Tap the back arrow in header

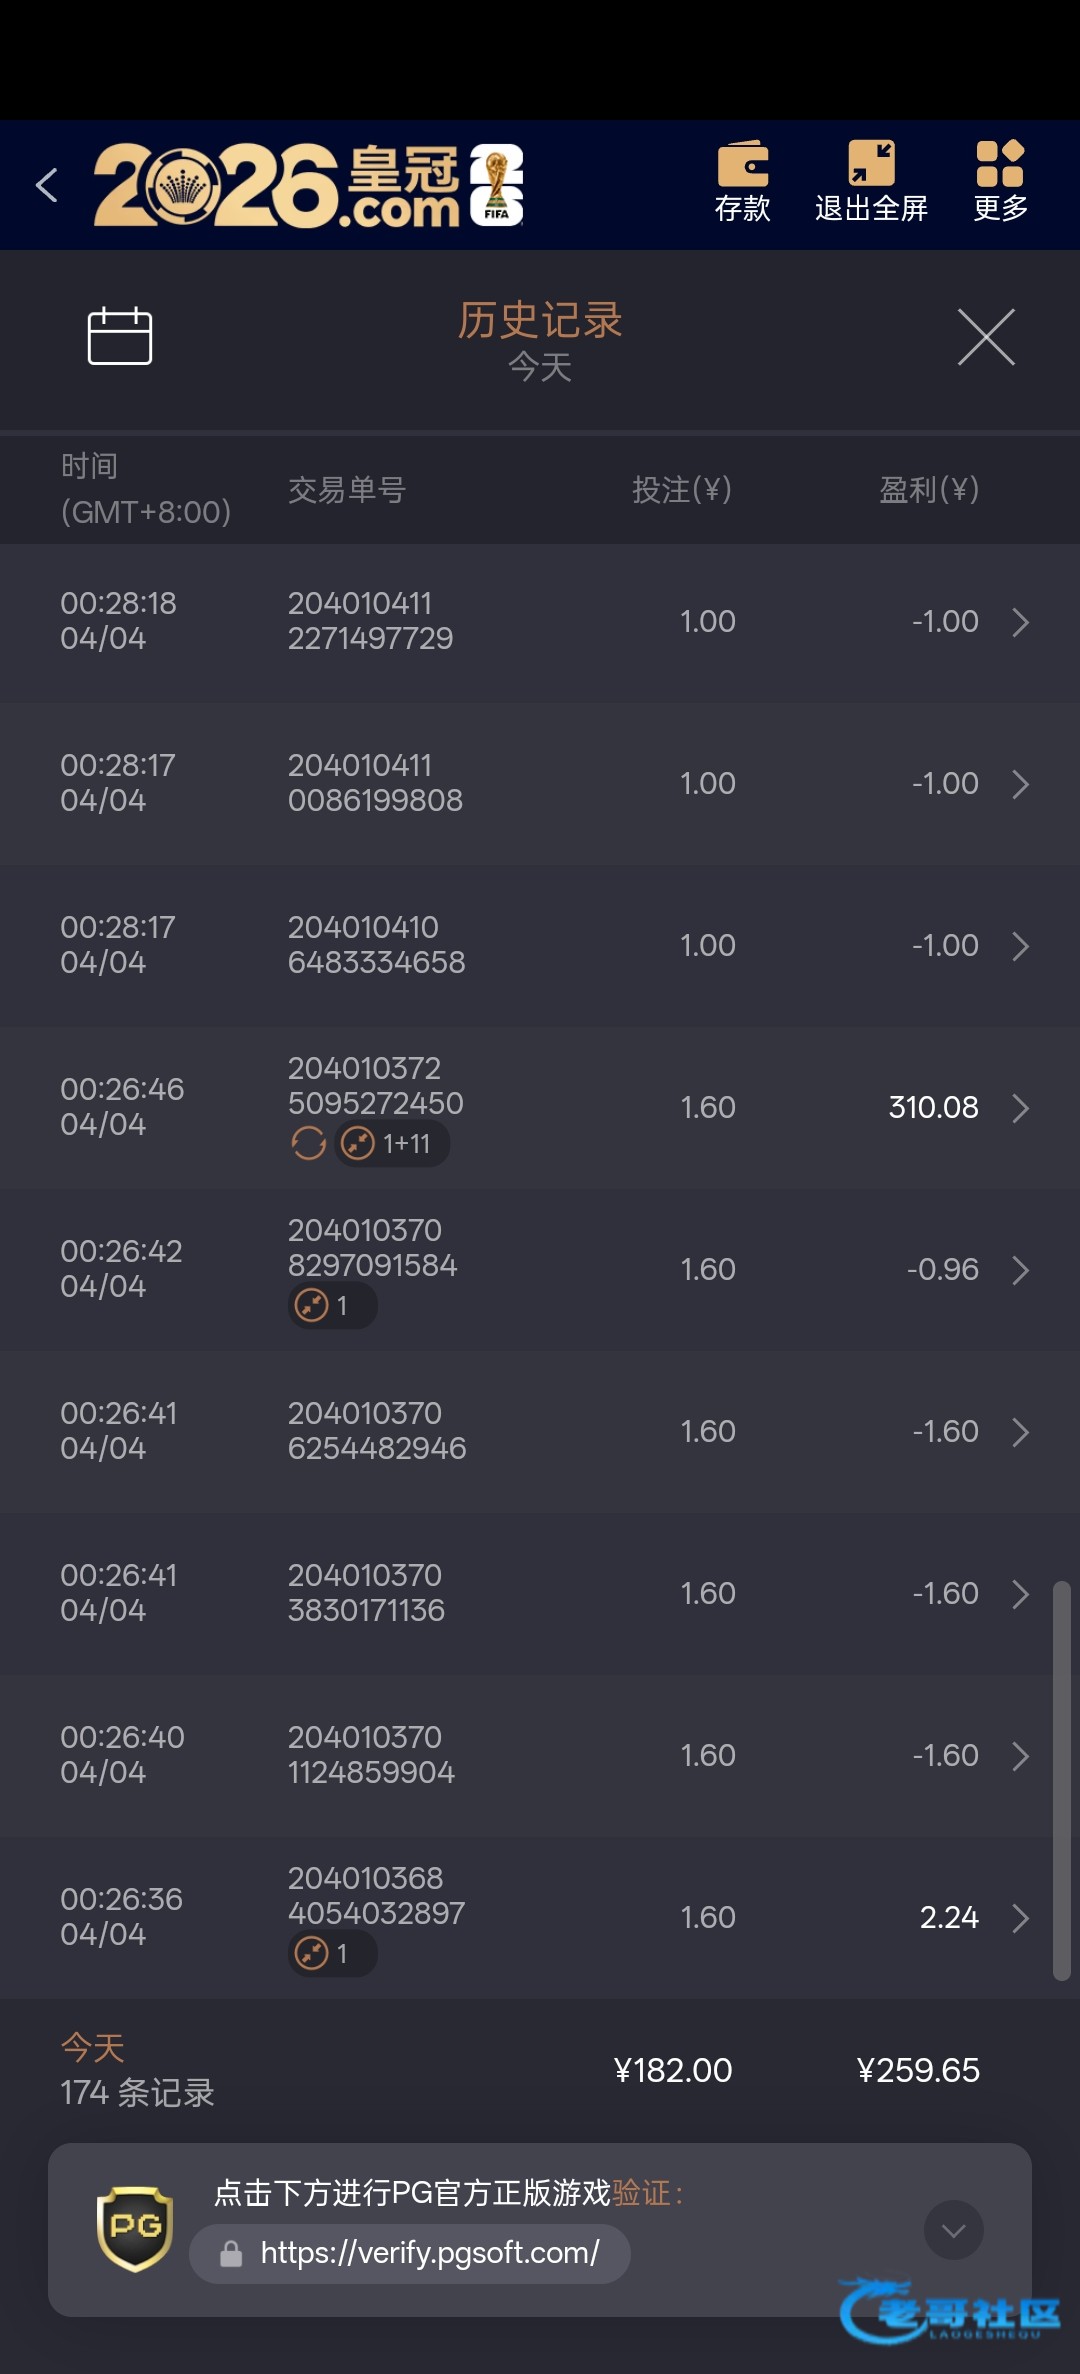(47, 185)
